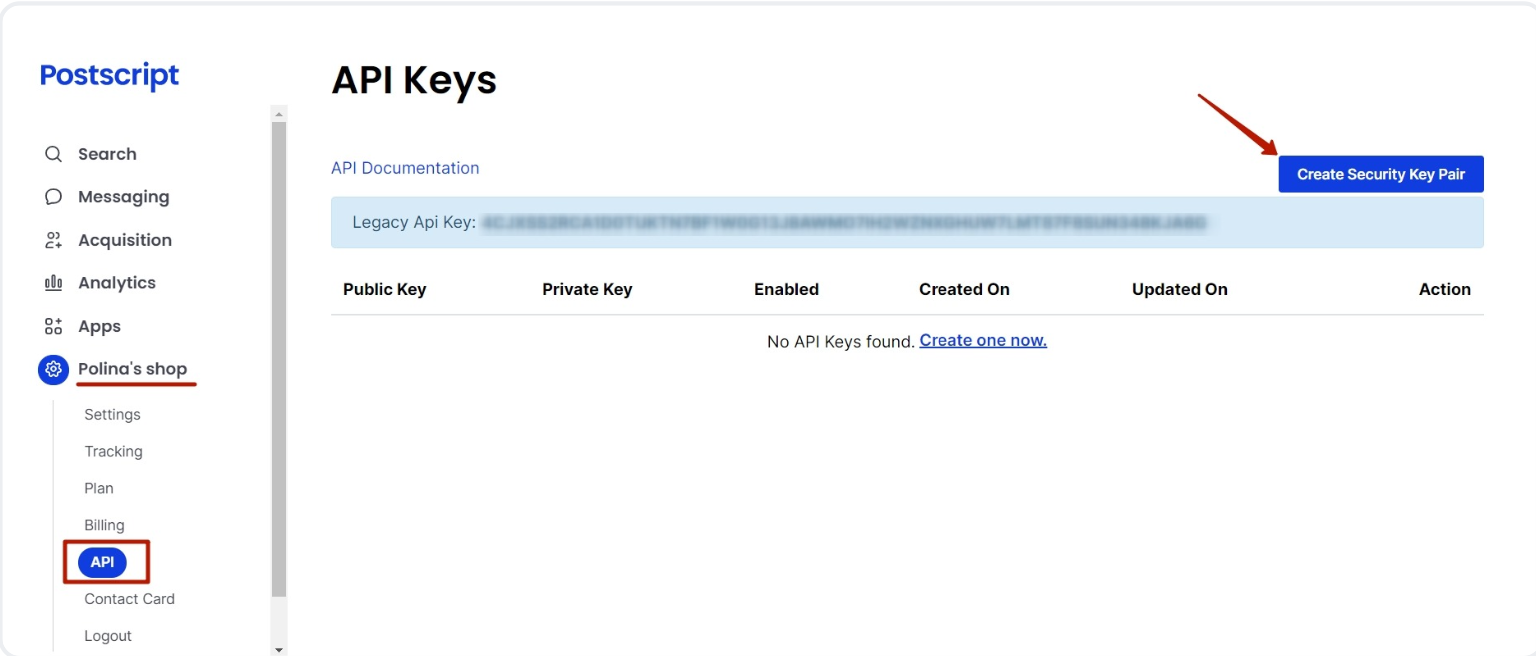Screen dimensions: 1536x656
Task: Open the Messaging section
Action: (x=124, y=197)
